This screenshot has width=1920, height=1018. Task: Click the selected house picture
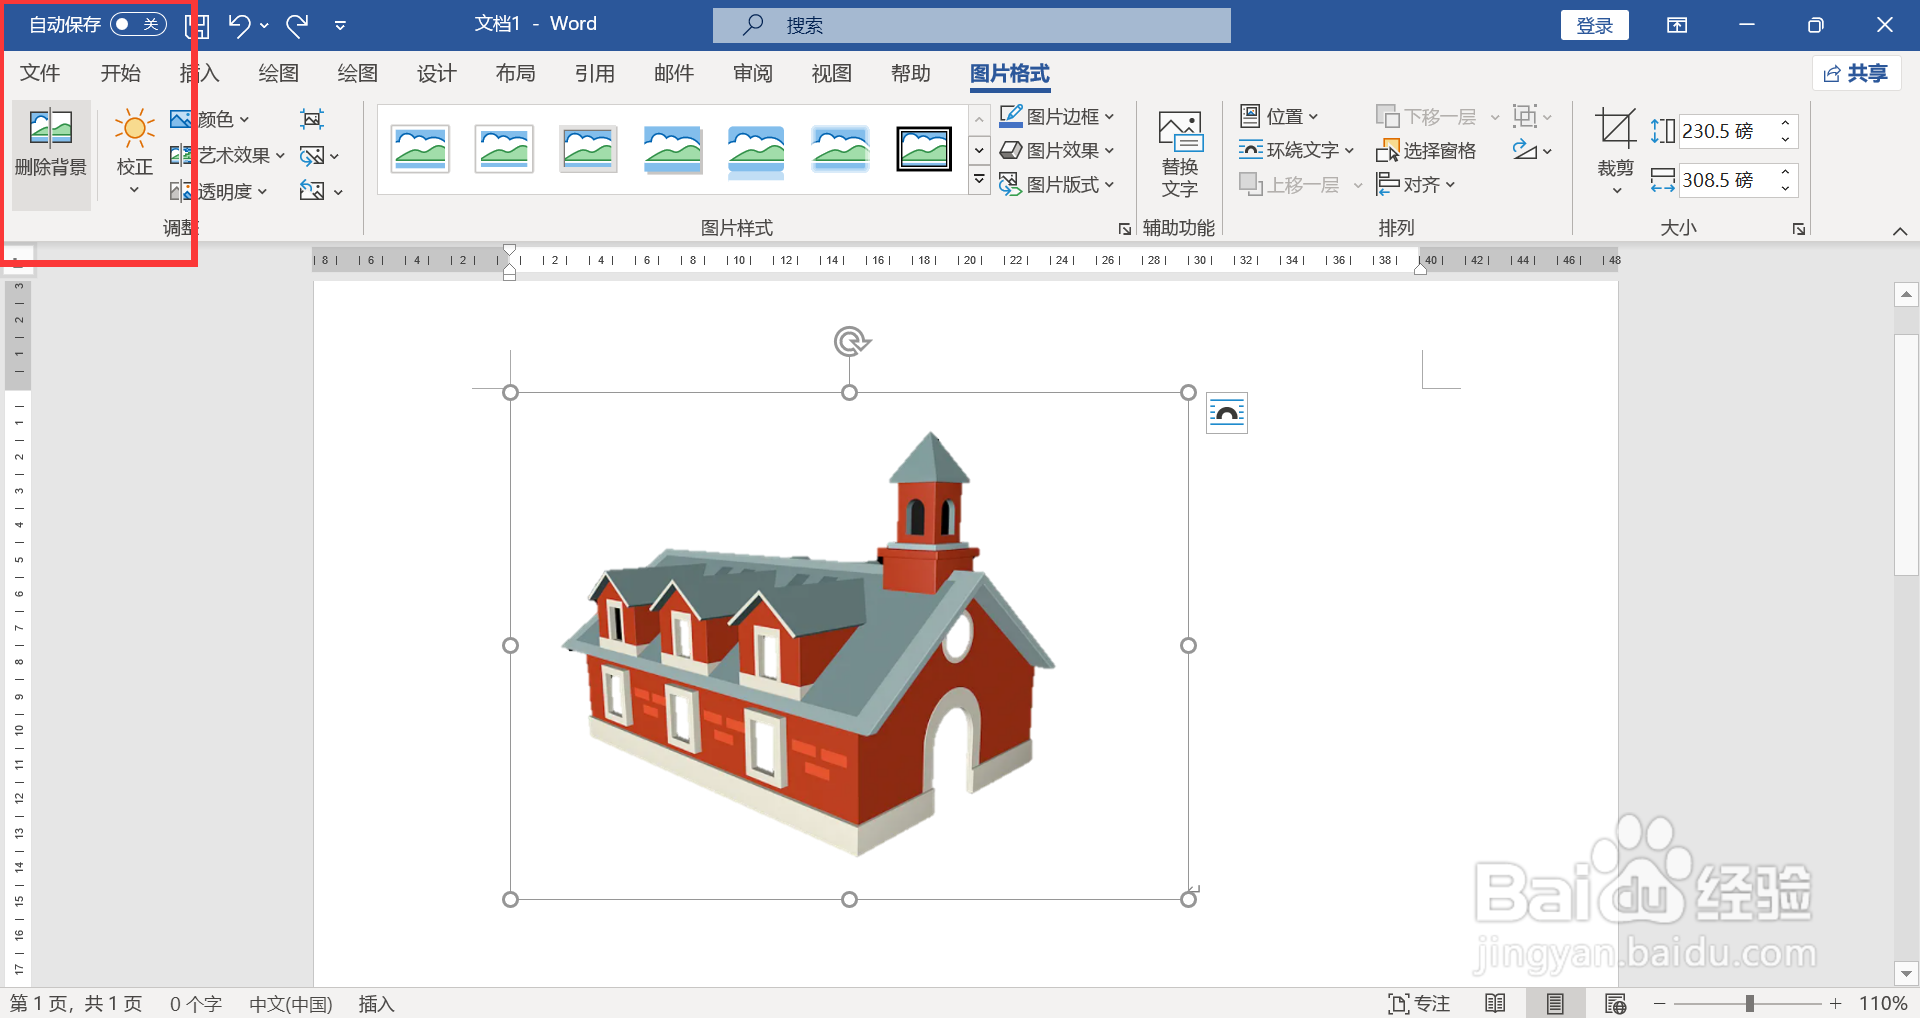tap(849, 646)
